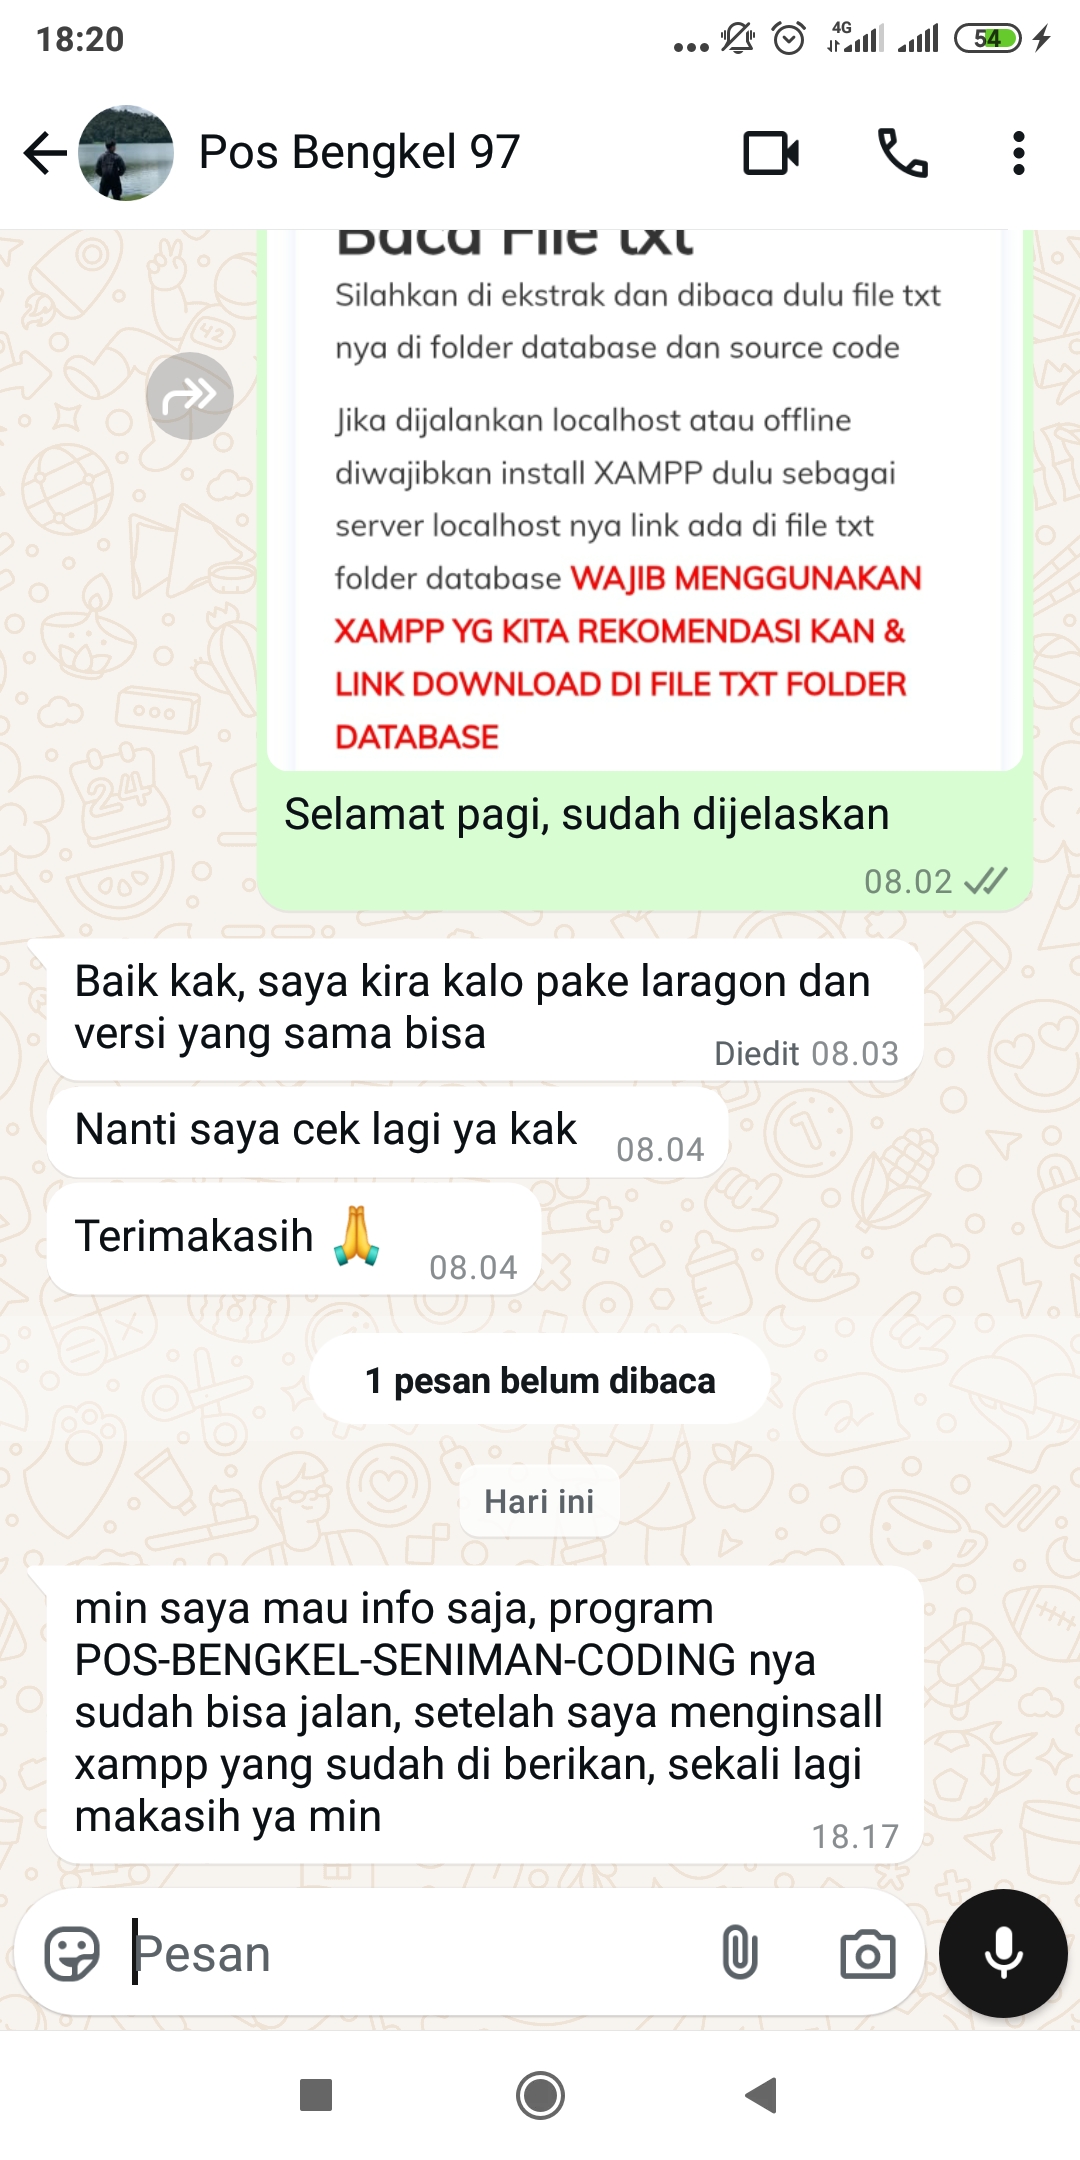The image size is (1080, 2160).
Task: Tap the Android recent apps square button
Action: point(316,2095)
